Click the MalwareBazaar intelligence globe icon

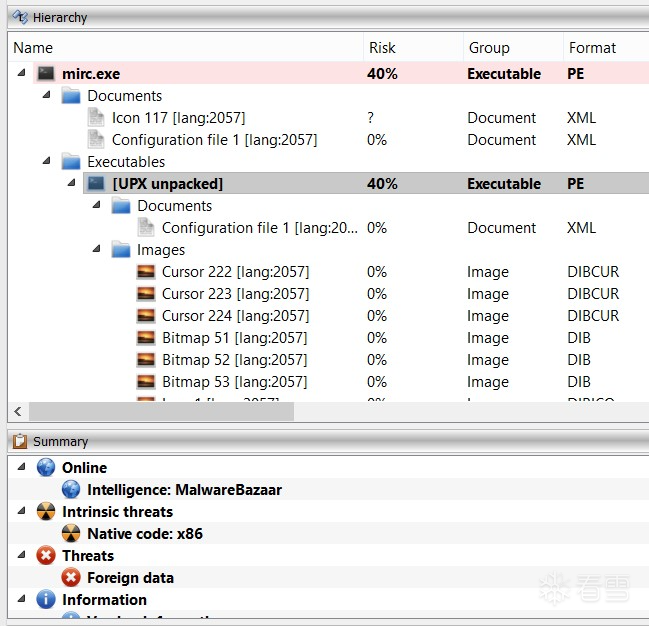pyautogui.click(x=71, y=489)
